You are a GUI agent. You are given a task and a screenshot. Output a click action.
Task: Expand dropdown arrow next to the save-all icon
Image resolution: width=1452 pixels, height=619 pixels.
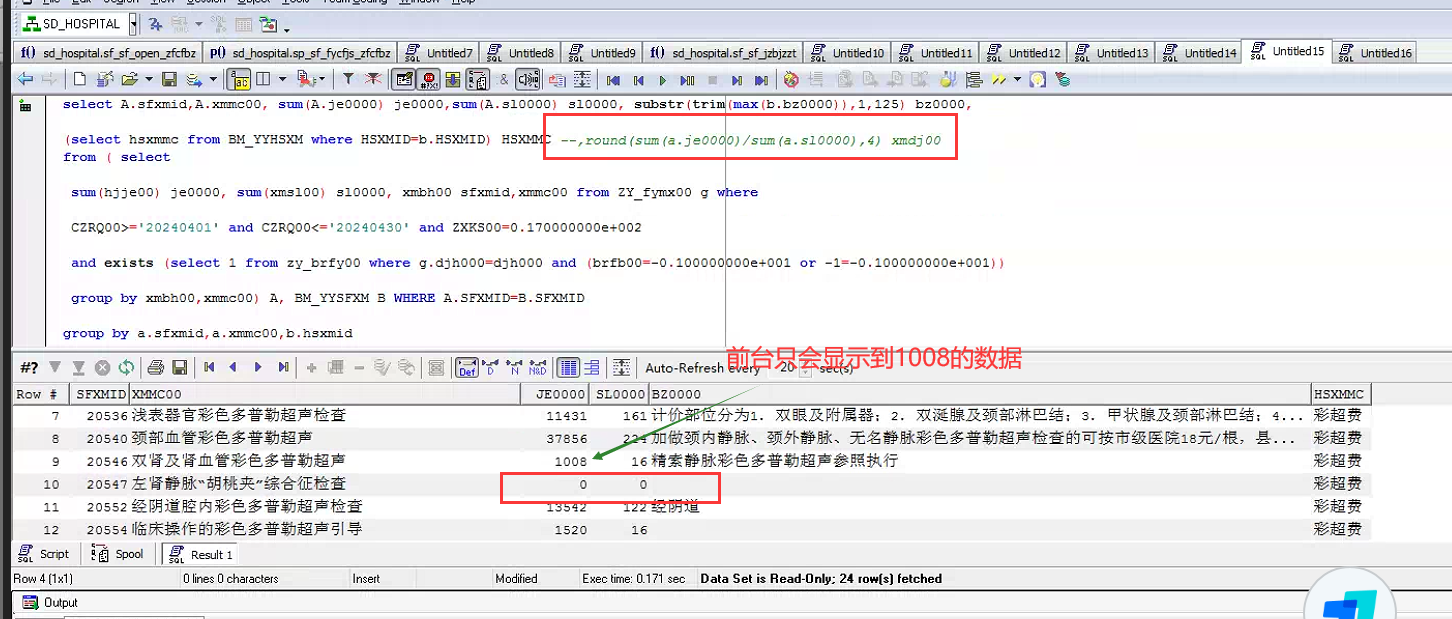pyautogui.click(x=213, y=79)
